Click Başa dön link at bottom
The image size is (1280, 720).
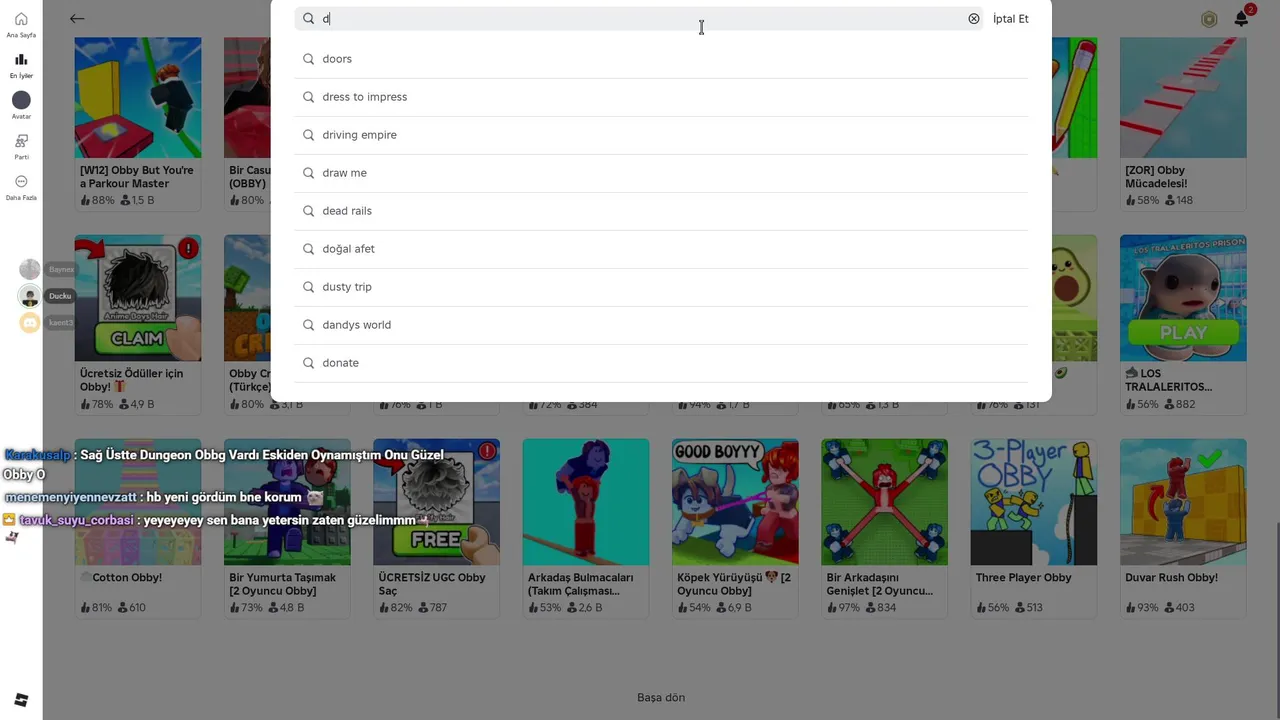pyautogui.click(x=661, y=697)
